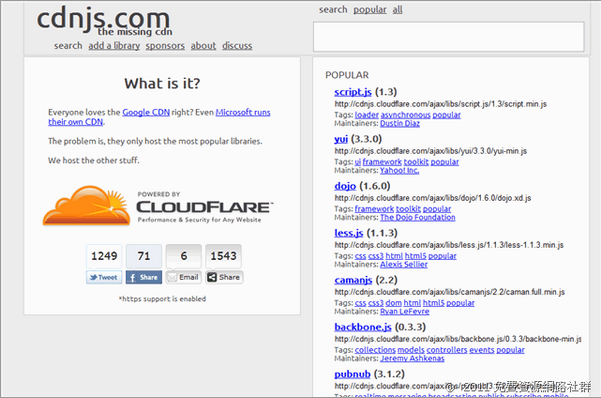Open the script.js library link
The image size is (601, 398).
coord(353,92)
